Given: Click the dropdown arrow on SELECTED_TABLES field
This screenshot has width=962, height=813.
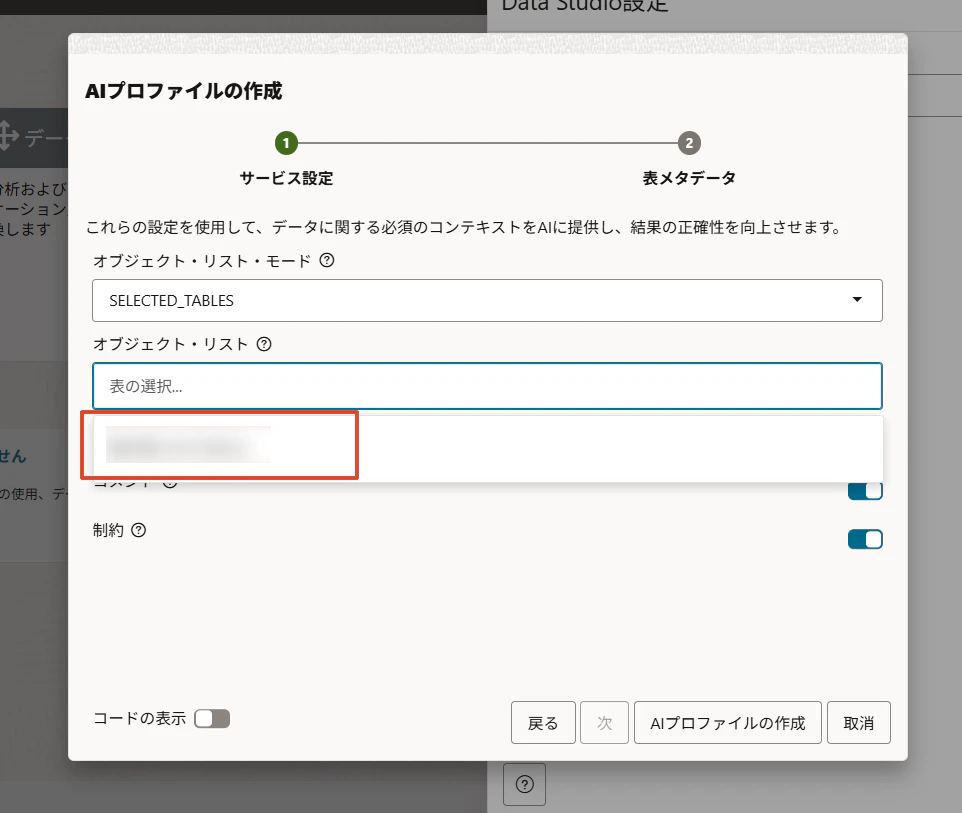Looking at the screenshot, I should 857,299.
